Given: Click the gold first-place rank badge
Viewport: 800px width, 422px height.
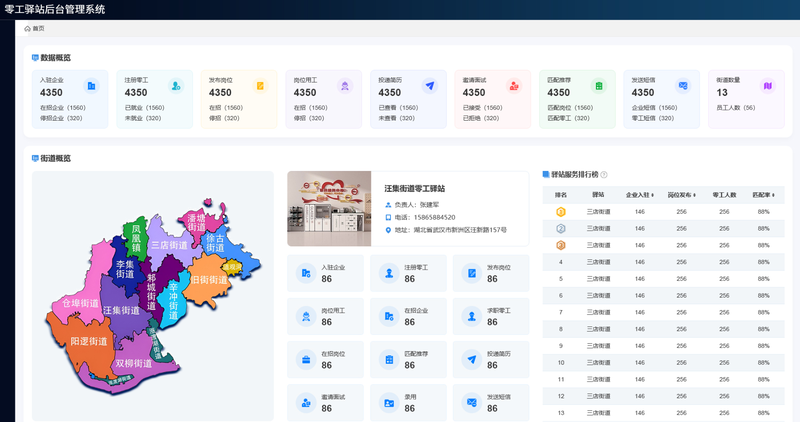Looking at the screenshot, I should coord(560,212).
